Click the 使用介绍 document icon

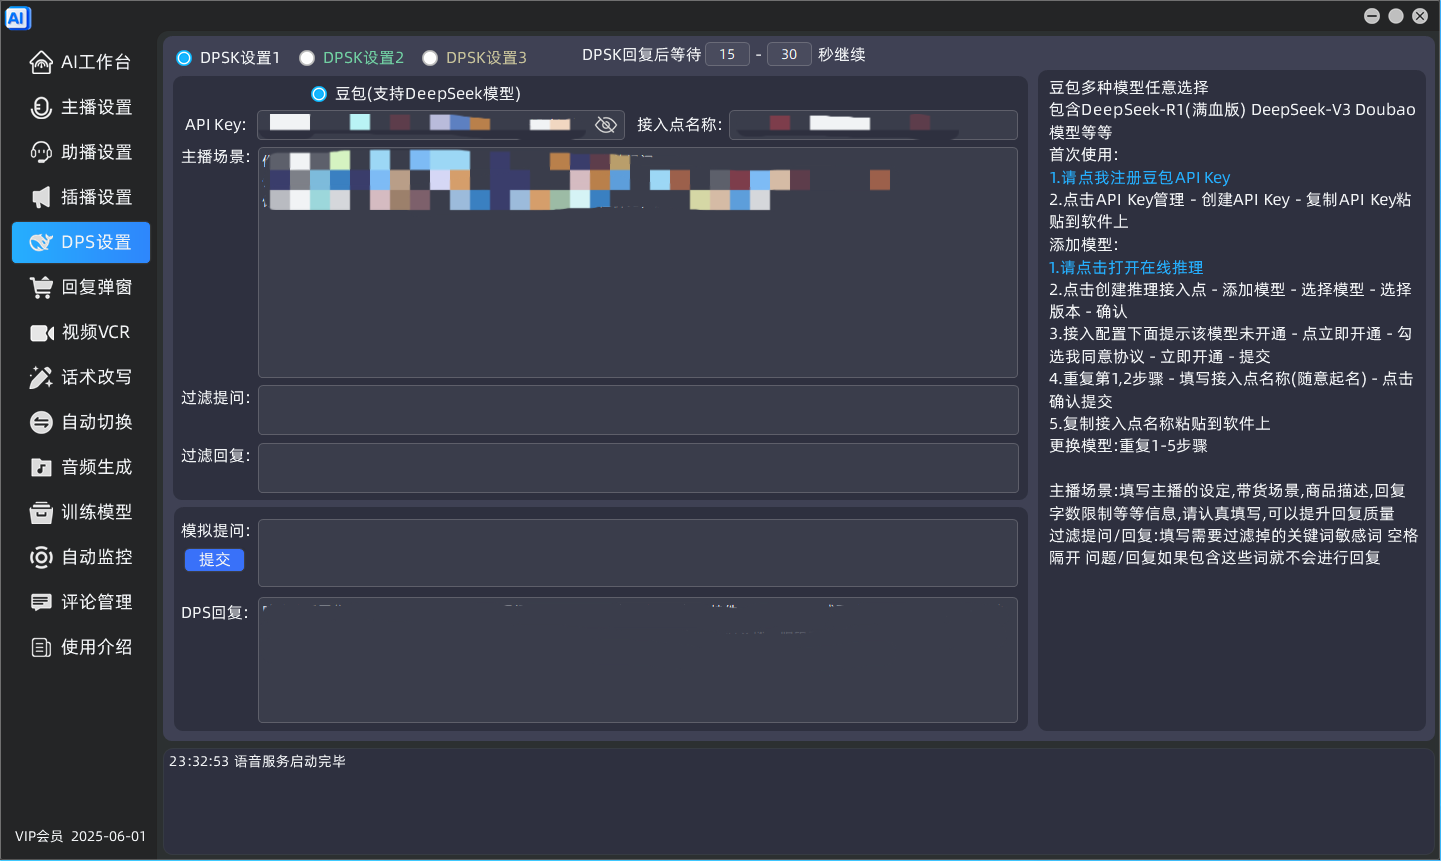[x=41, y=647]
